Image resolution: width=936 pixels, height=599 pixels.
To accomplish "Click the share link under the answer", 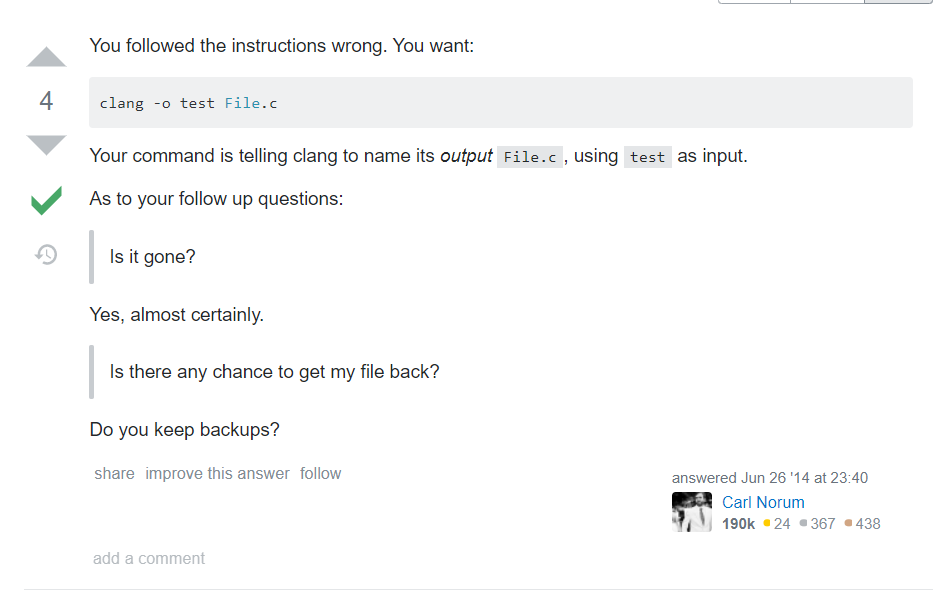I will click(114, 474).
